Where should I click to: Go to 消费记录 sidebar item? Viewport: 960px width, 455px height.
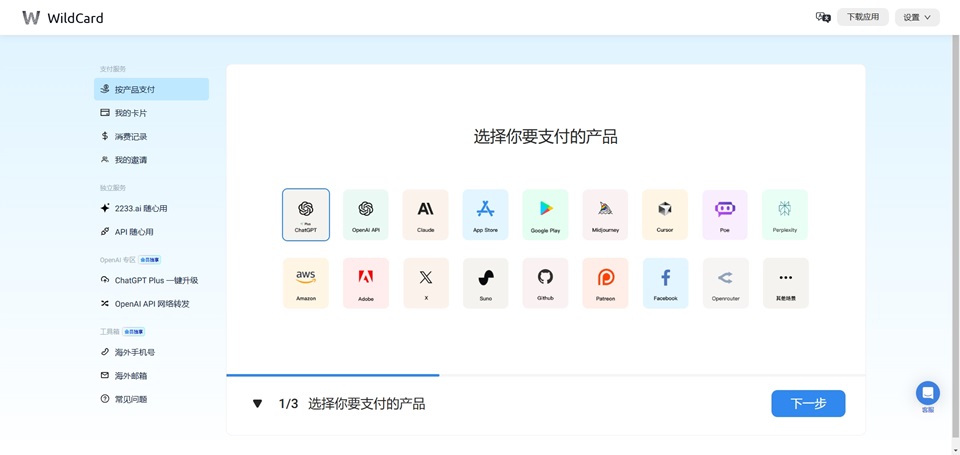click(130, 136)
